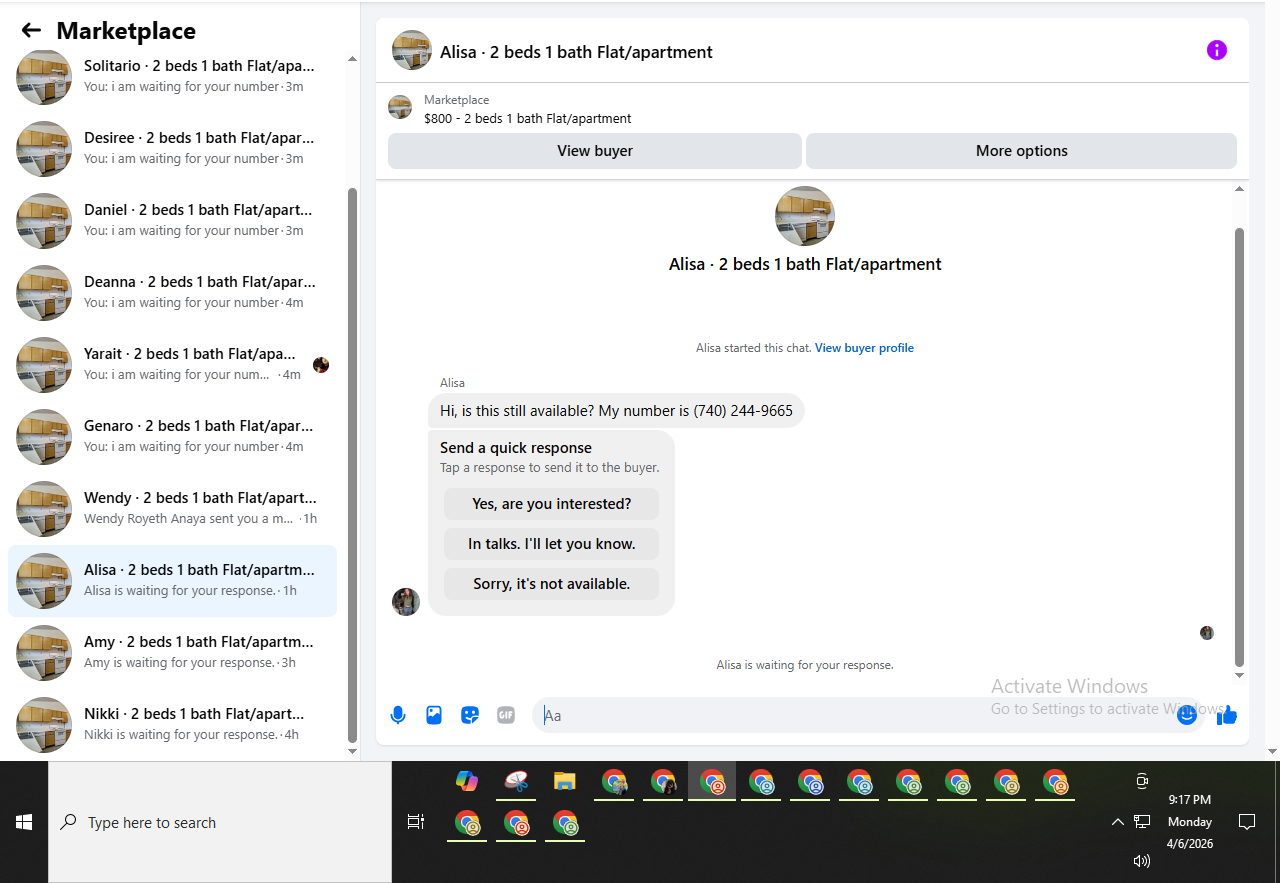The width and height of the screenshot is (1280, 883).
Task: Send a thumbs-up like
Action: click(x=1227, y=715)
